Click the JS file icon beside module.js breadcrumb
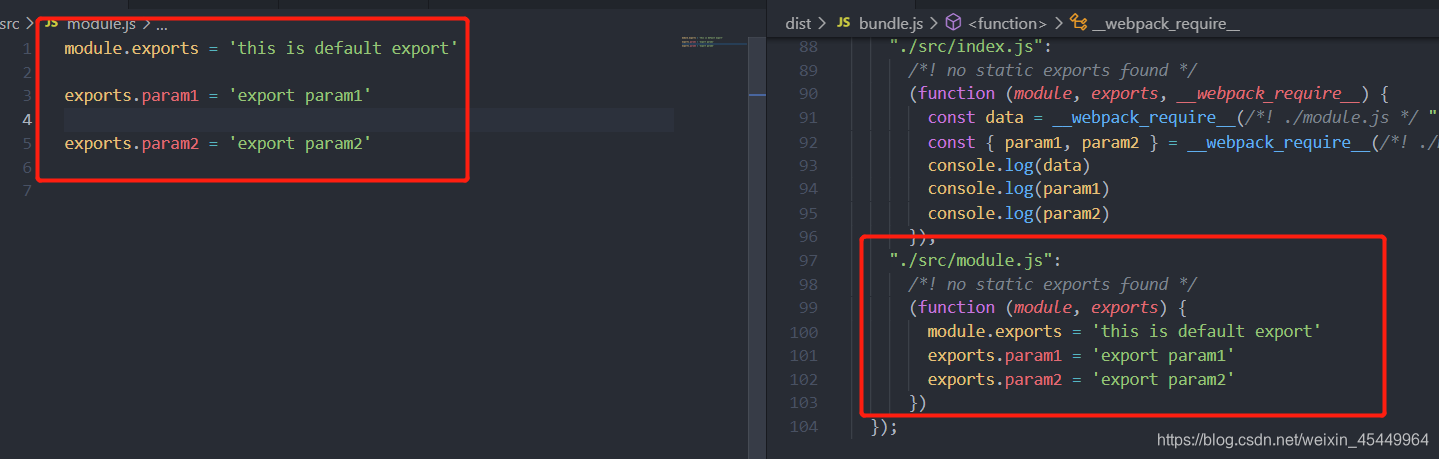This screenshot has height=459, width=1439. 51,23
